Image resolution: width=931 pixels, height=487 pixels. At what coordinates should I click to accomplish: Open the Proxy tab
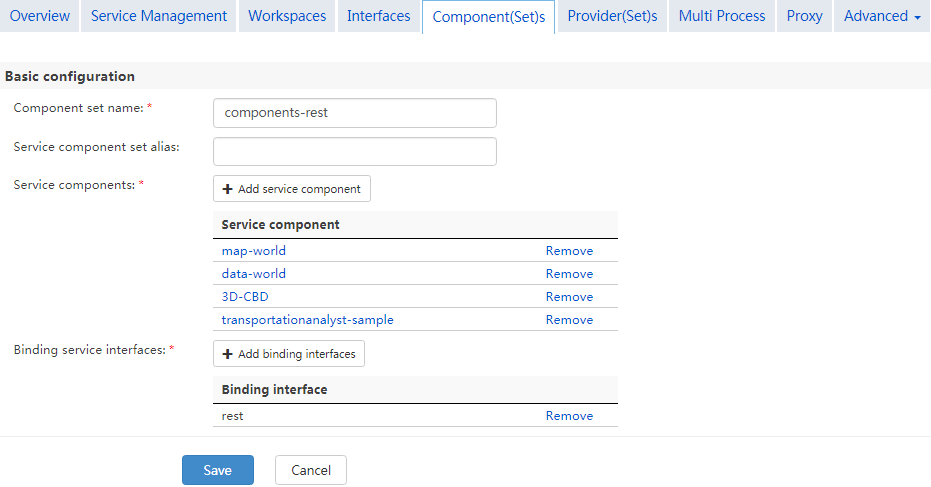[805, 16]
